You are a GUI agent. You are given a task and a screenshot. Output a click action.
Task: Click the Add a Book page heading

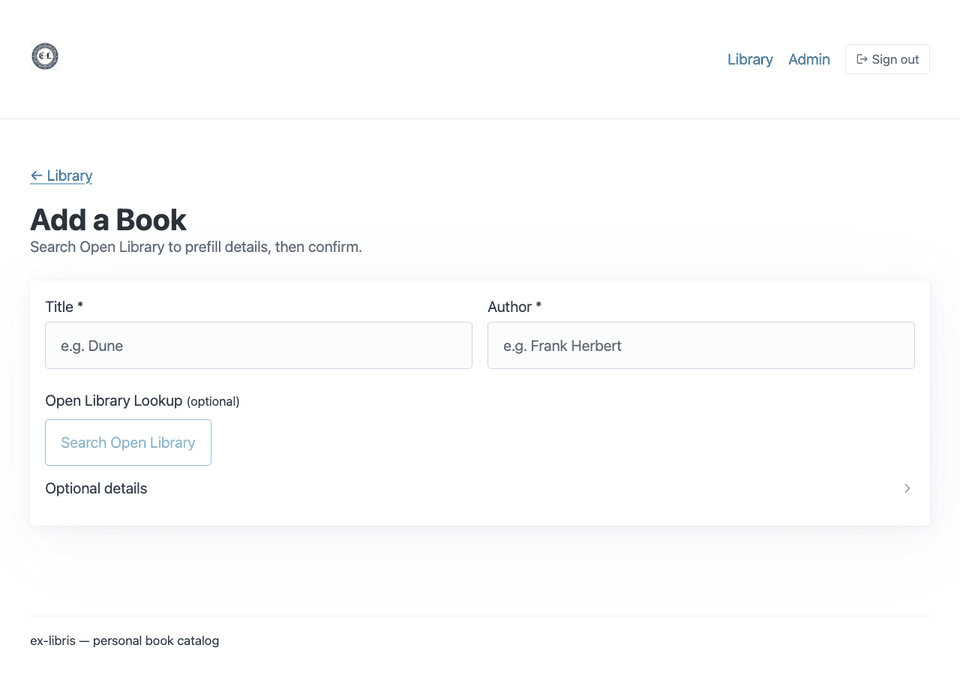tap(108, 219)
